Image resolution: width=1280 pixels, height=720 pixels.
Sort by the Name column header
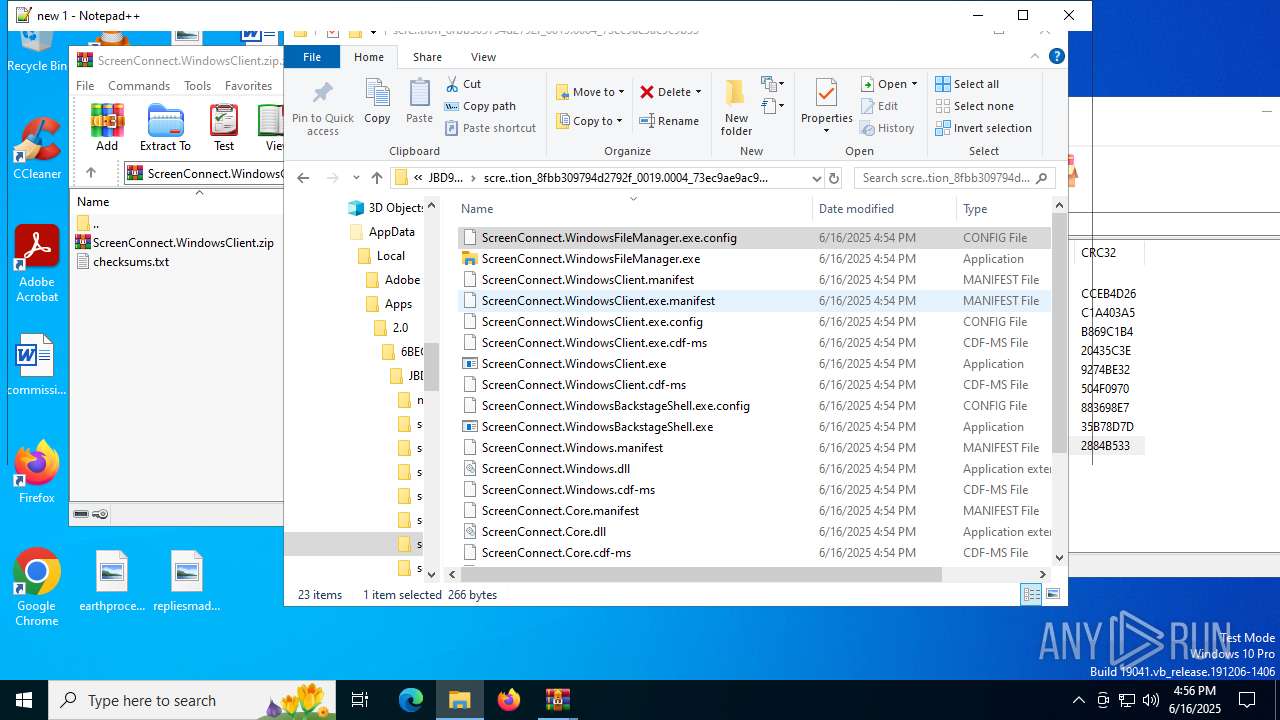point(477,209)
